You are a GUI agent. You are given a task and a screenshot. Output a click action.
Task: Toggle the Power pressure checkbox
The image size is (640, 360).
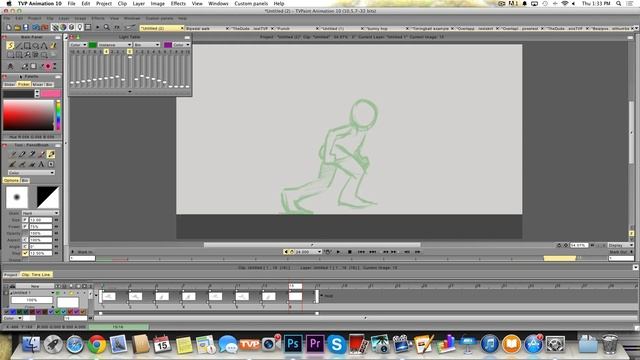click(25, 227)
